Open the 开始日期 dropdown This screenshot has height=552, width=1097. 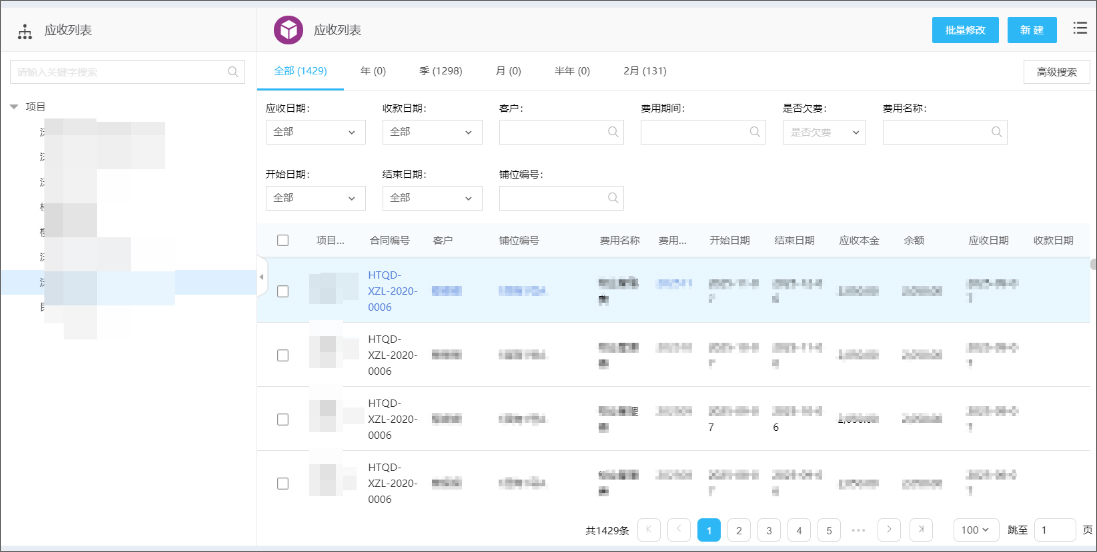coord(316,198)
